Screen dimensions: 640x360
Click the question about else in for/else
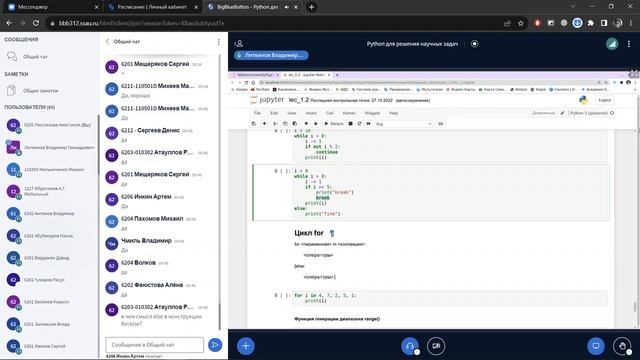click(x=162, y=320)
